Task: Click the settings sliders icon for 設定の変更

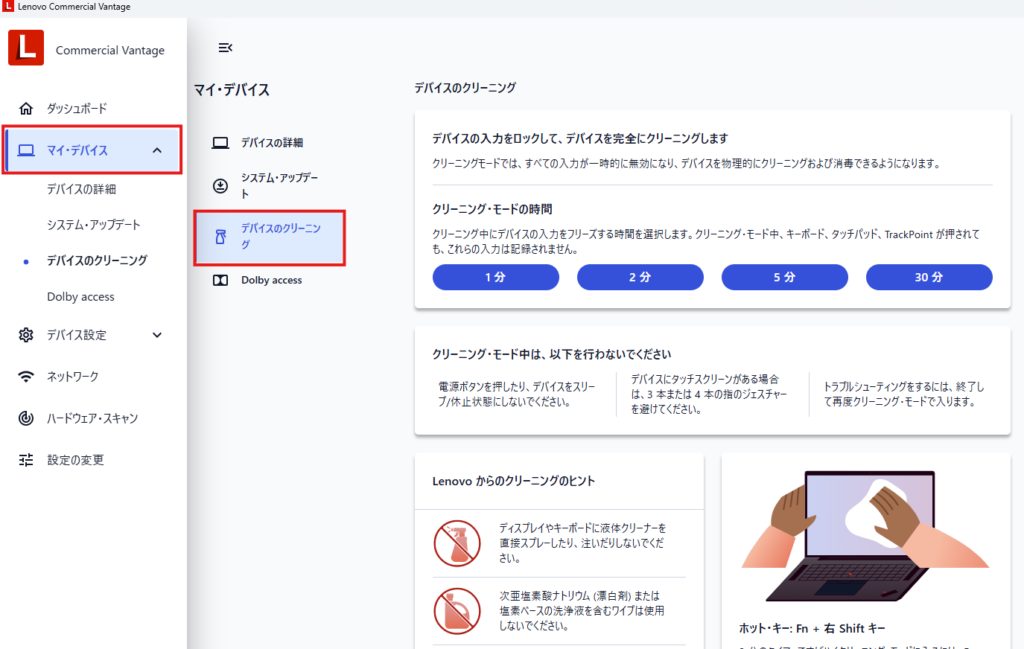Action: coord(27,461)
